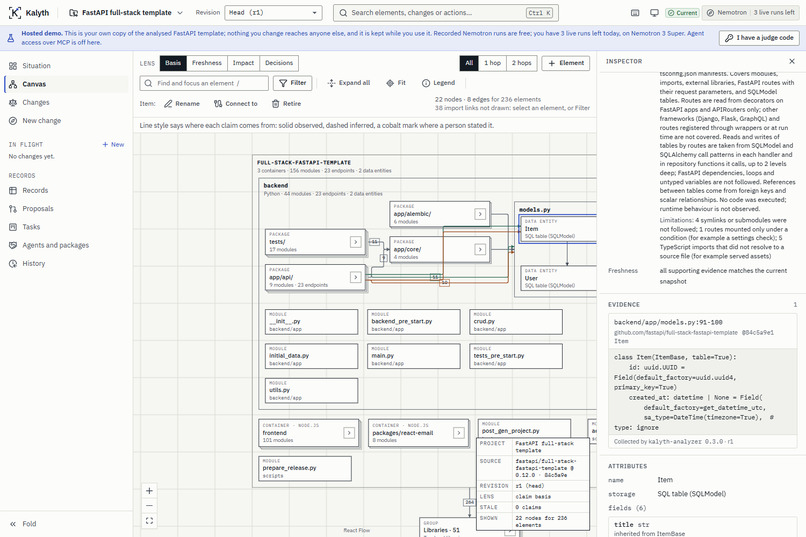Select the main.py module node
The height and width of the screenshot is (537, 806).
414,357
